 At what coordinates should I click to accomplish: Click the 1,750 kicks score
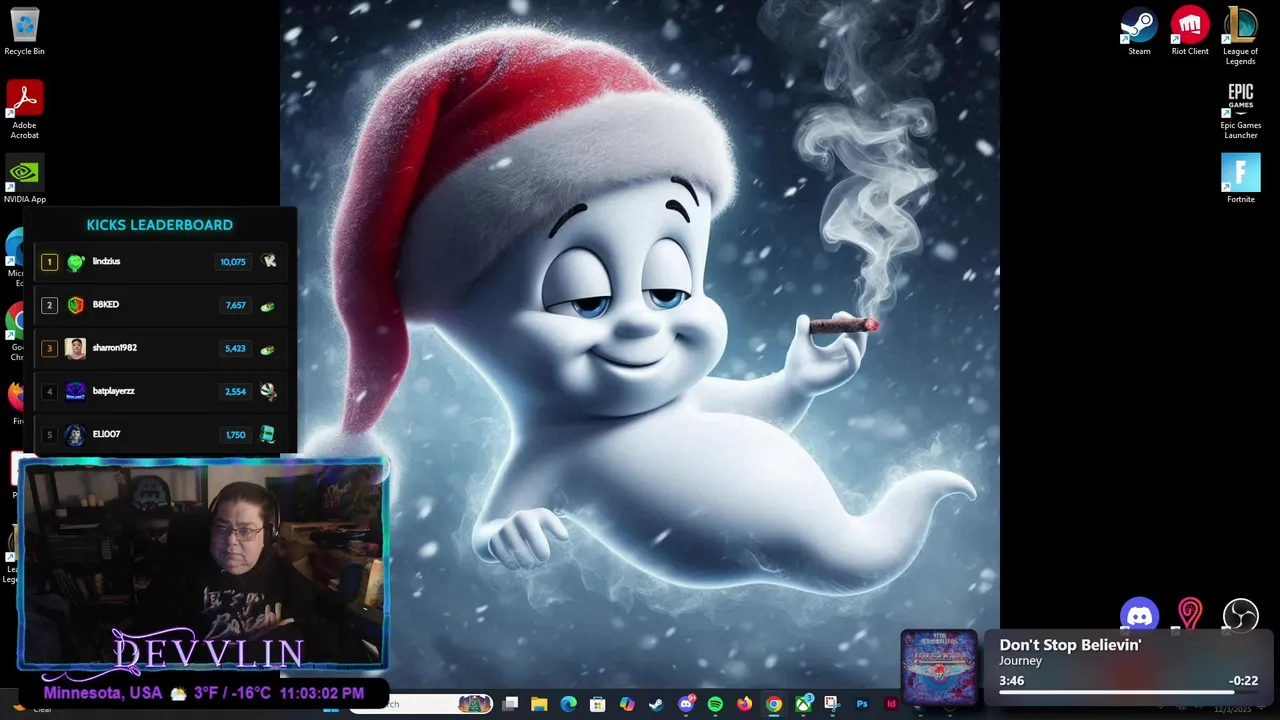point(235,435)
